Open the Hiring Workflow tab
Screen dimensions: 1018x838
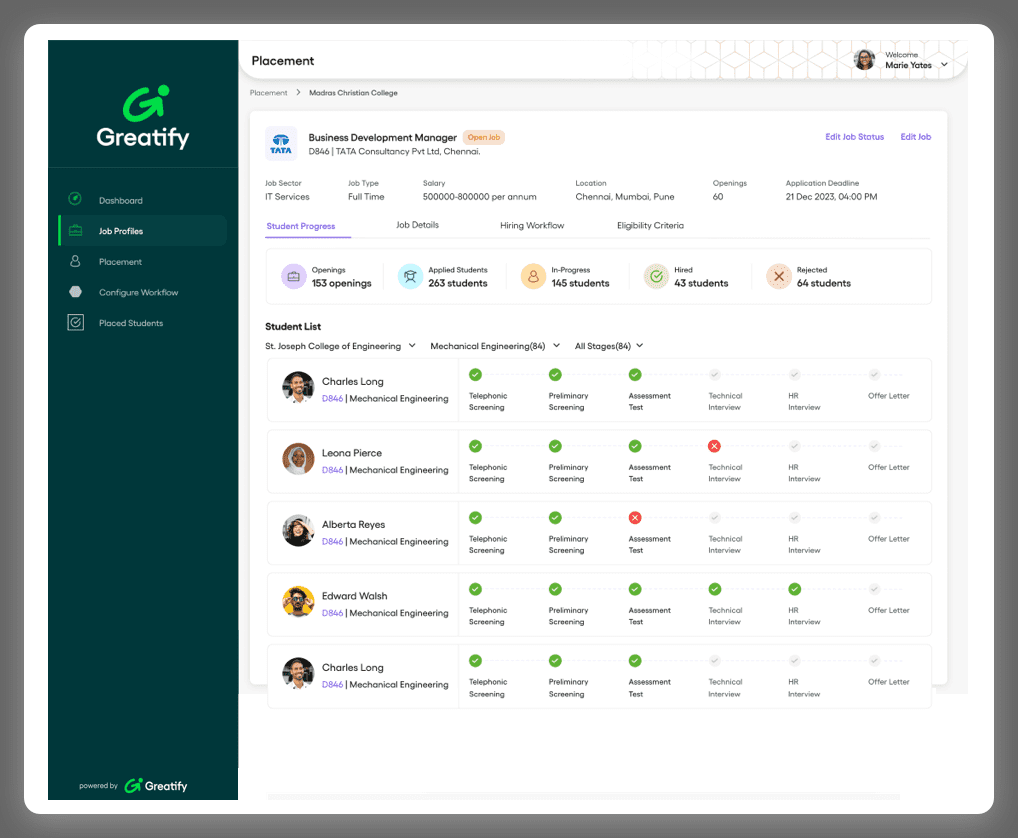pos(532,226)
